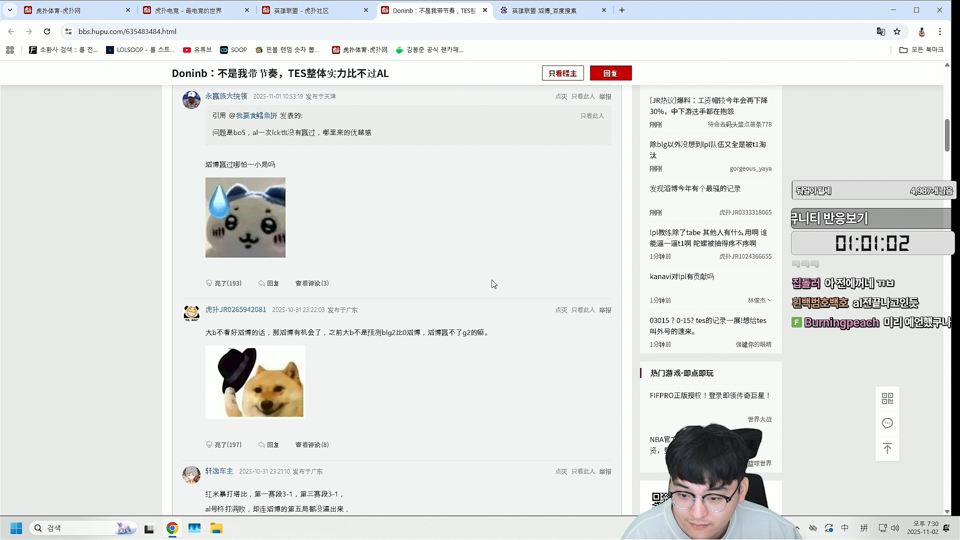Bookmark this page with the star icon
Image resolution: width=960 pixels, height=540 pixels.
(897, 31)
